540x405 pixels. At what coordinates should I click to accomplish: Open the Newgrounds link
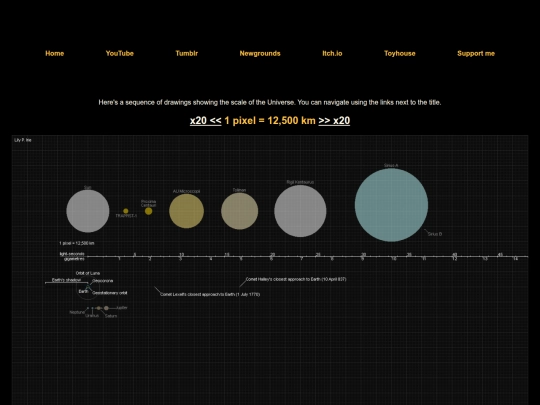click(x=260, y=53)
